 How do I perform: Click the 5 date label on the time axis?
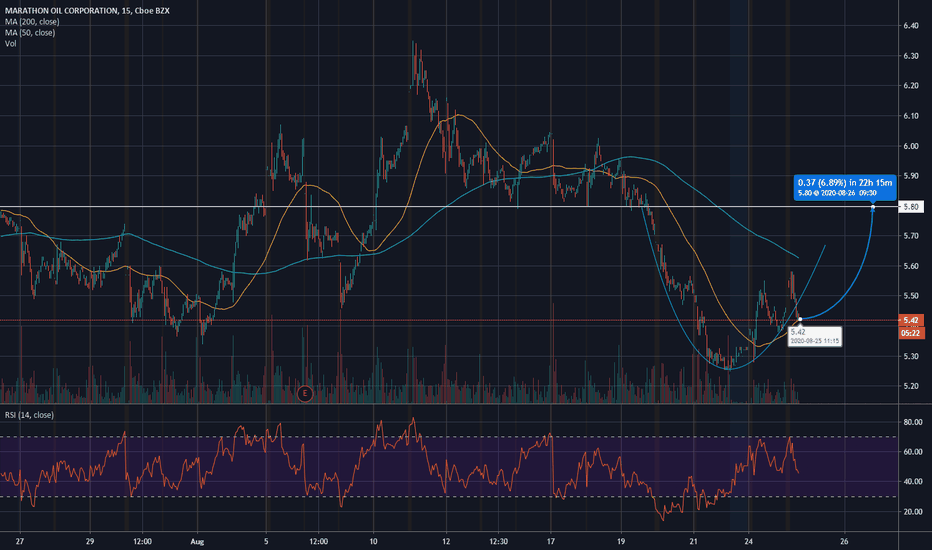pyautogui.click(x=266, y=542)
